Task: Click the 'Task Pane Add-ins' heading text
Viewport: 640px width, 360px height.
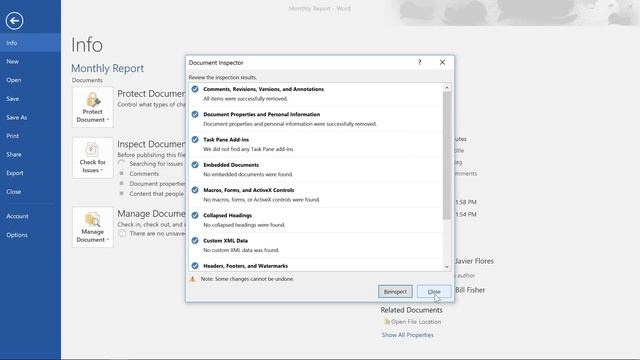Action: tap(226, 140)
